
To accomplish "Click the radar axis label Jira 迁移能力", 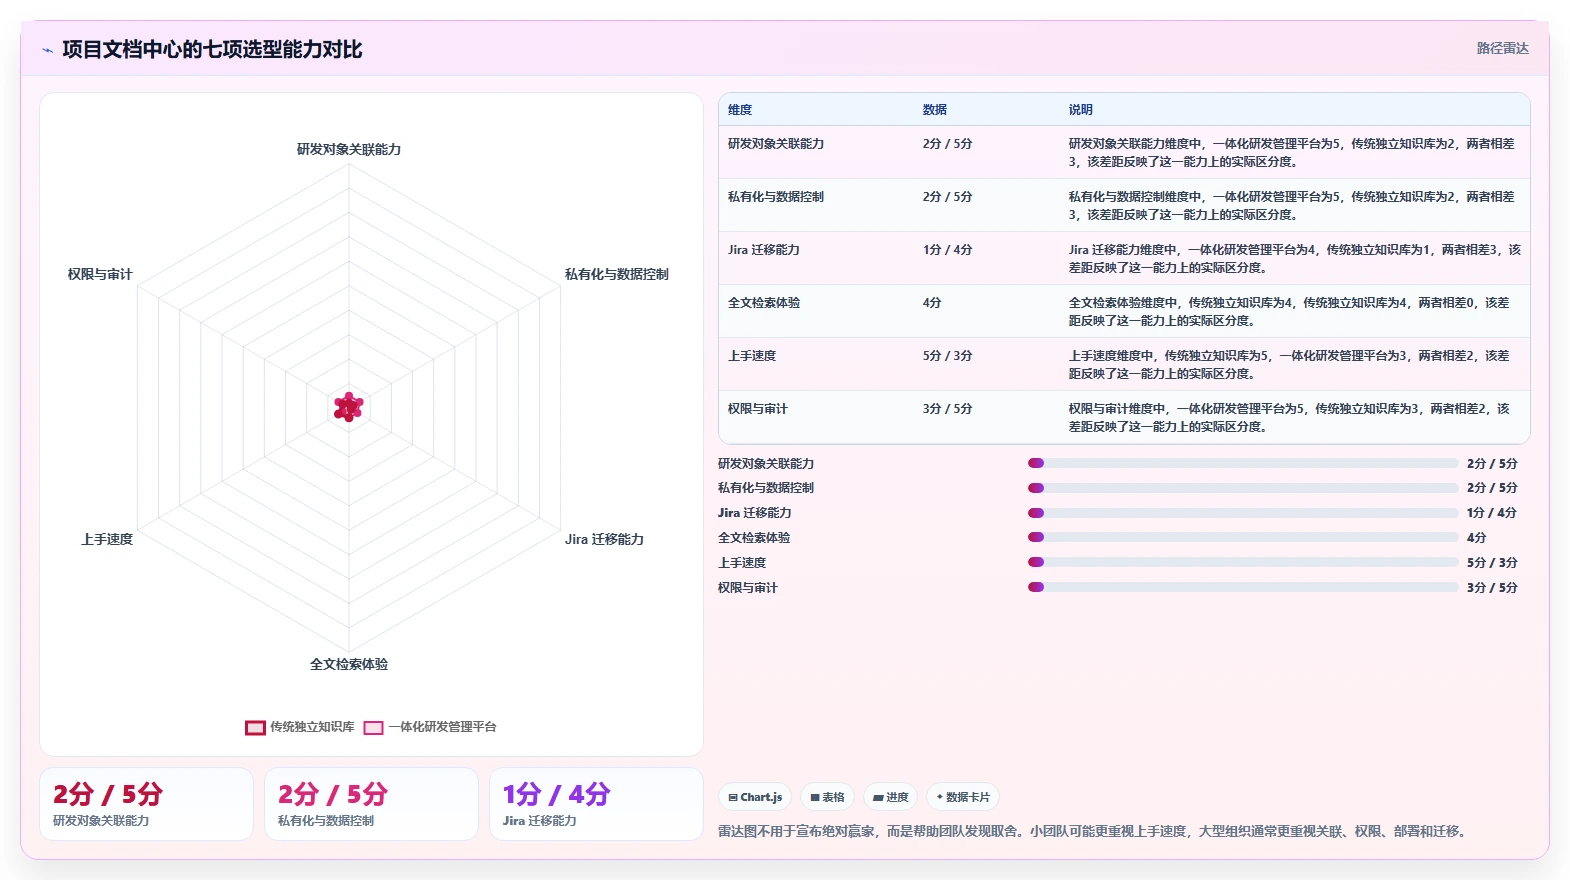I will click(x=604, y=539).
